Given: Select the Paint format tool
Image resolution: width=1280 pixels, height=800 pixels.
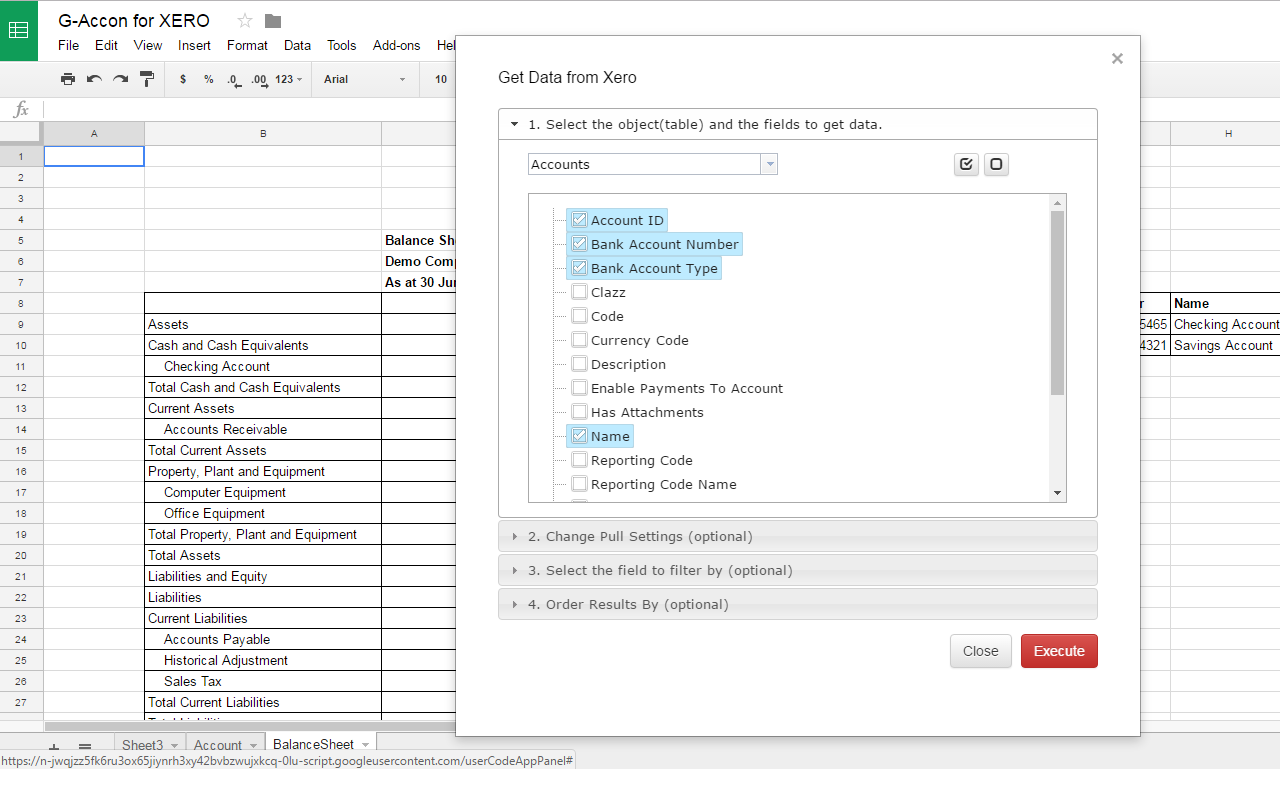Looking at the screenshot, I should tap(146, 79).
